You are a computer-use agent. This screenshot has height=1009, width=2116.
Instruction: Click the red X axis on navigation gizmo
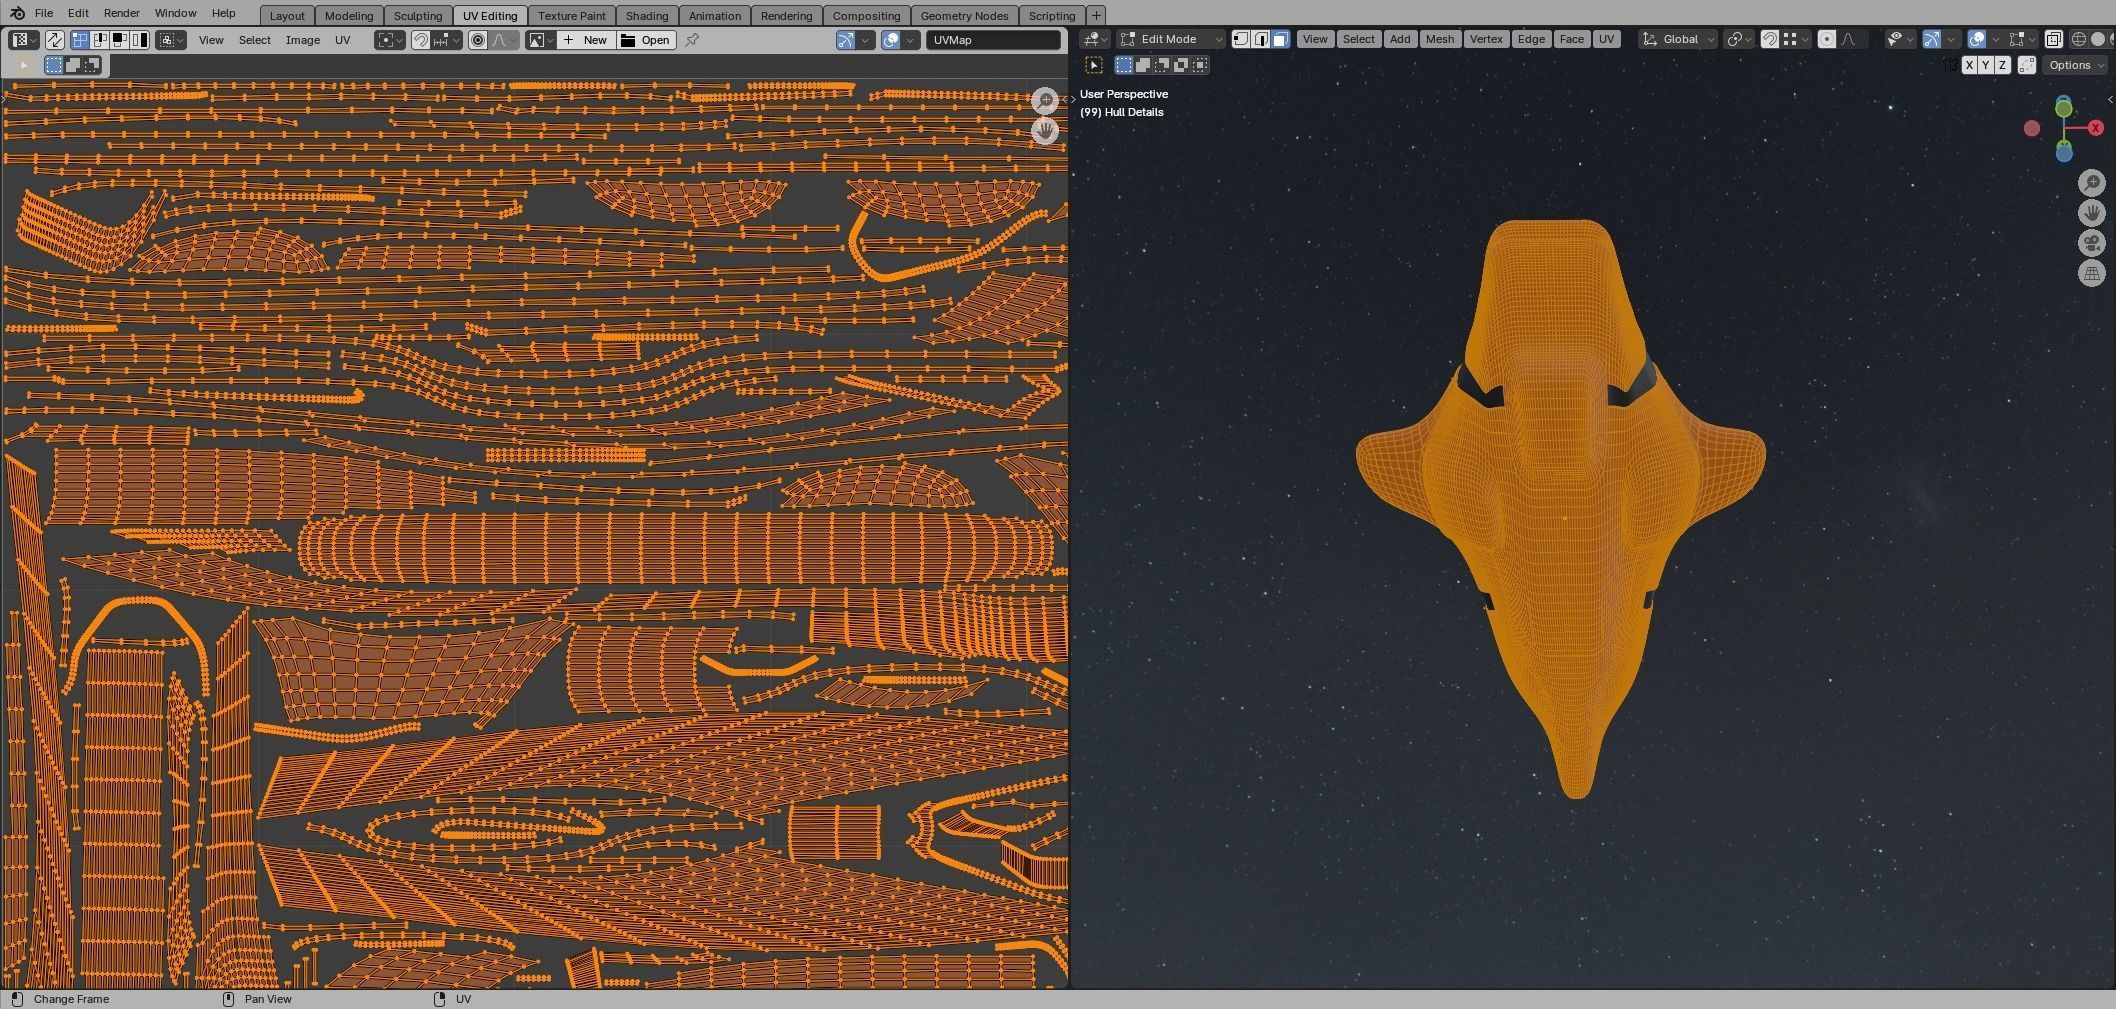[x=2096, y=128]
